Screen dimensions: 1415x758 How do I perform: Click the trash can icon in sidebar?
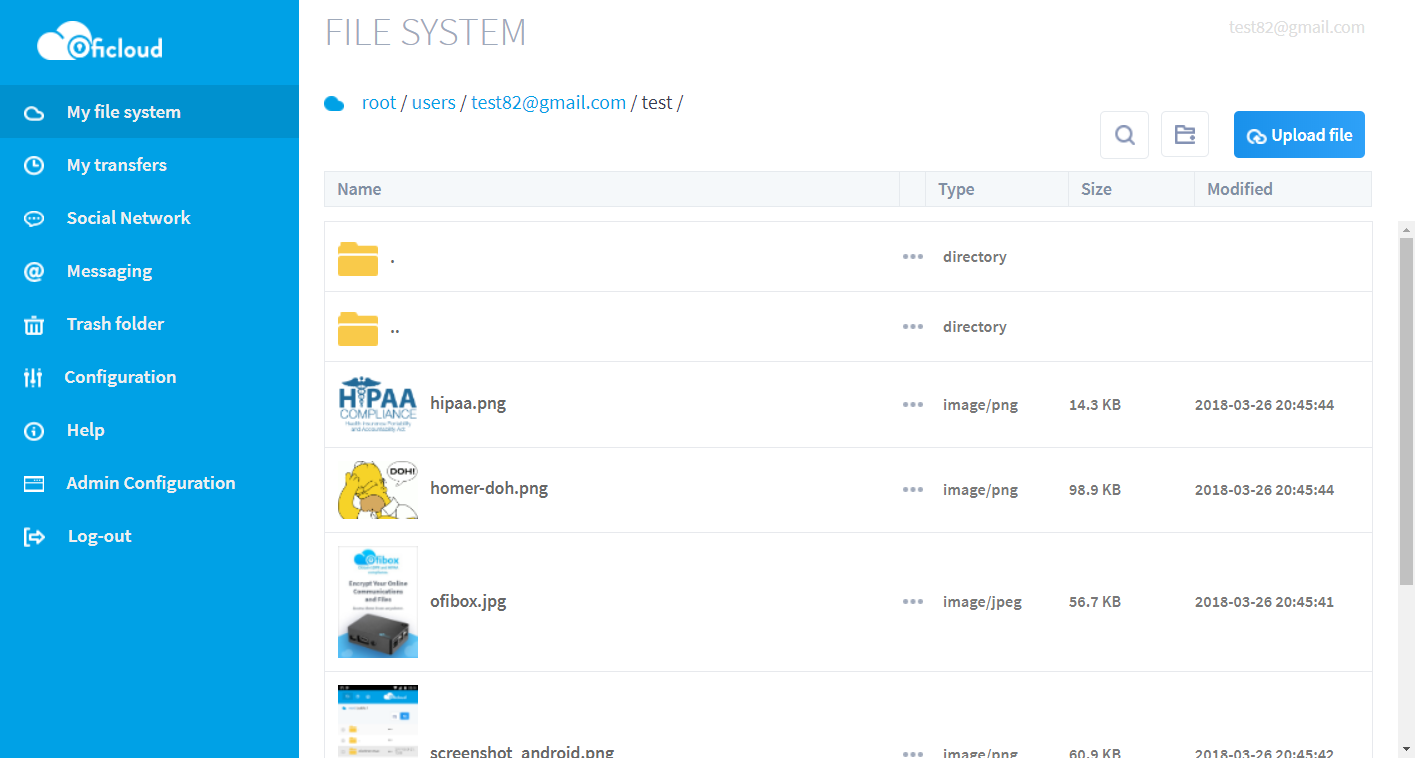coord(34,324)
